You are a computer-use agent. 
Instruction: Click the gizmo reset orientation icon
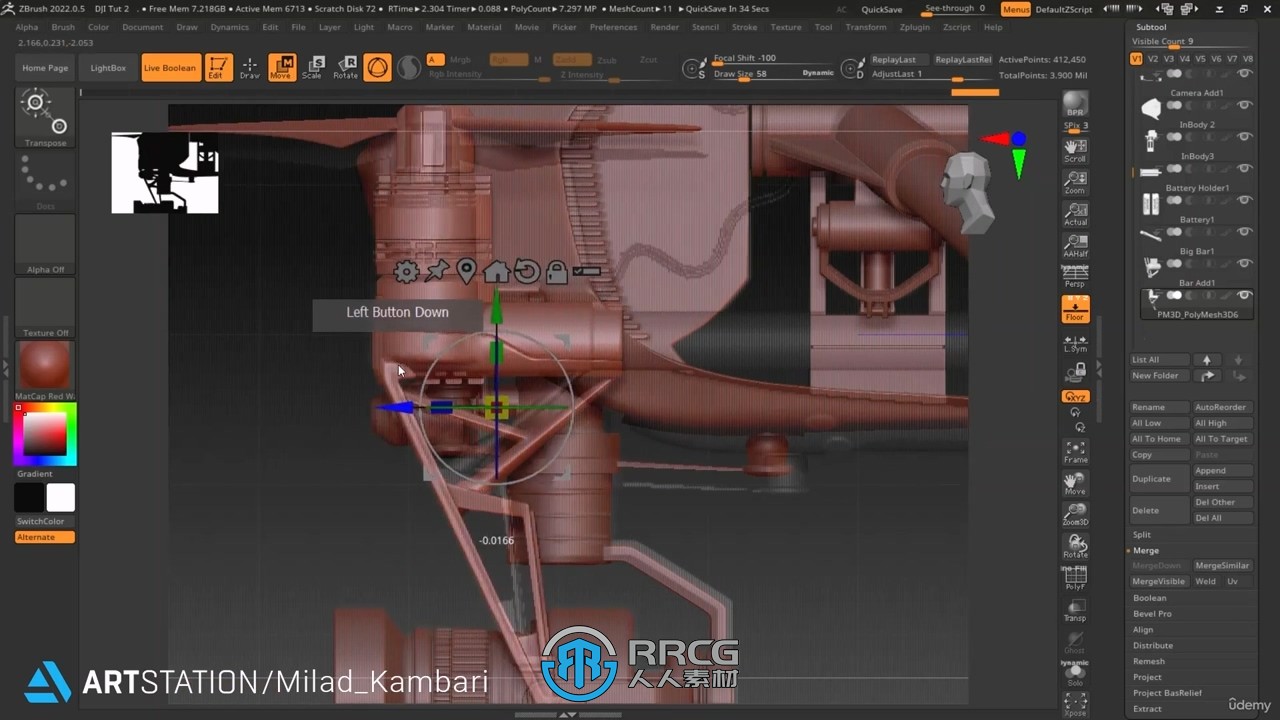pos(527,271)
